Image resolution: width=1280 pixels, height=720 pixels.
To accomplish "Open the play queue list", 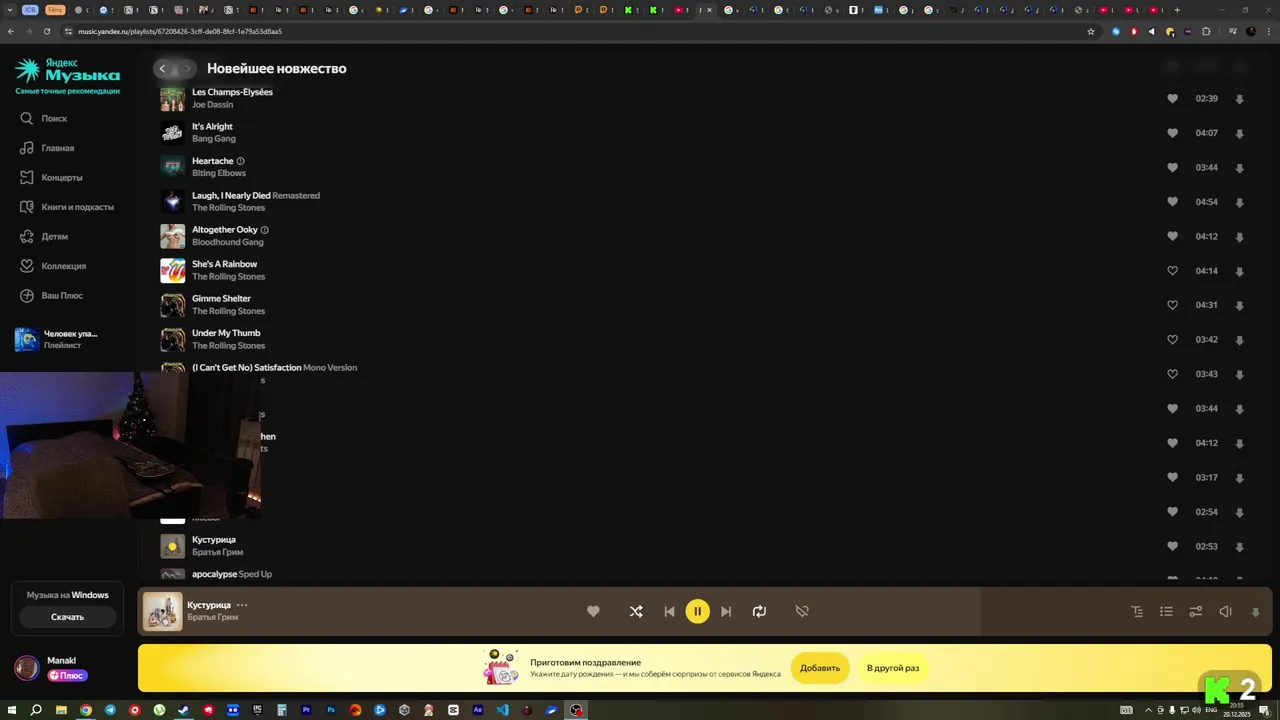I will coord(1166,611).
